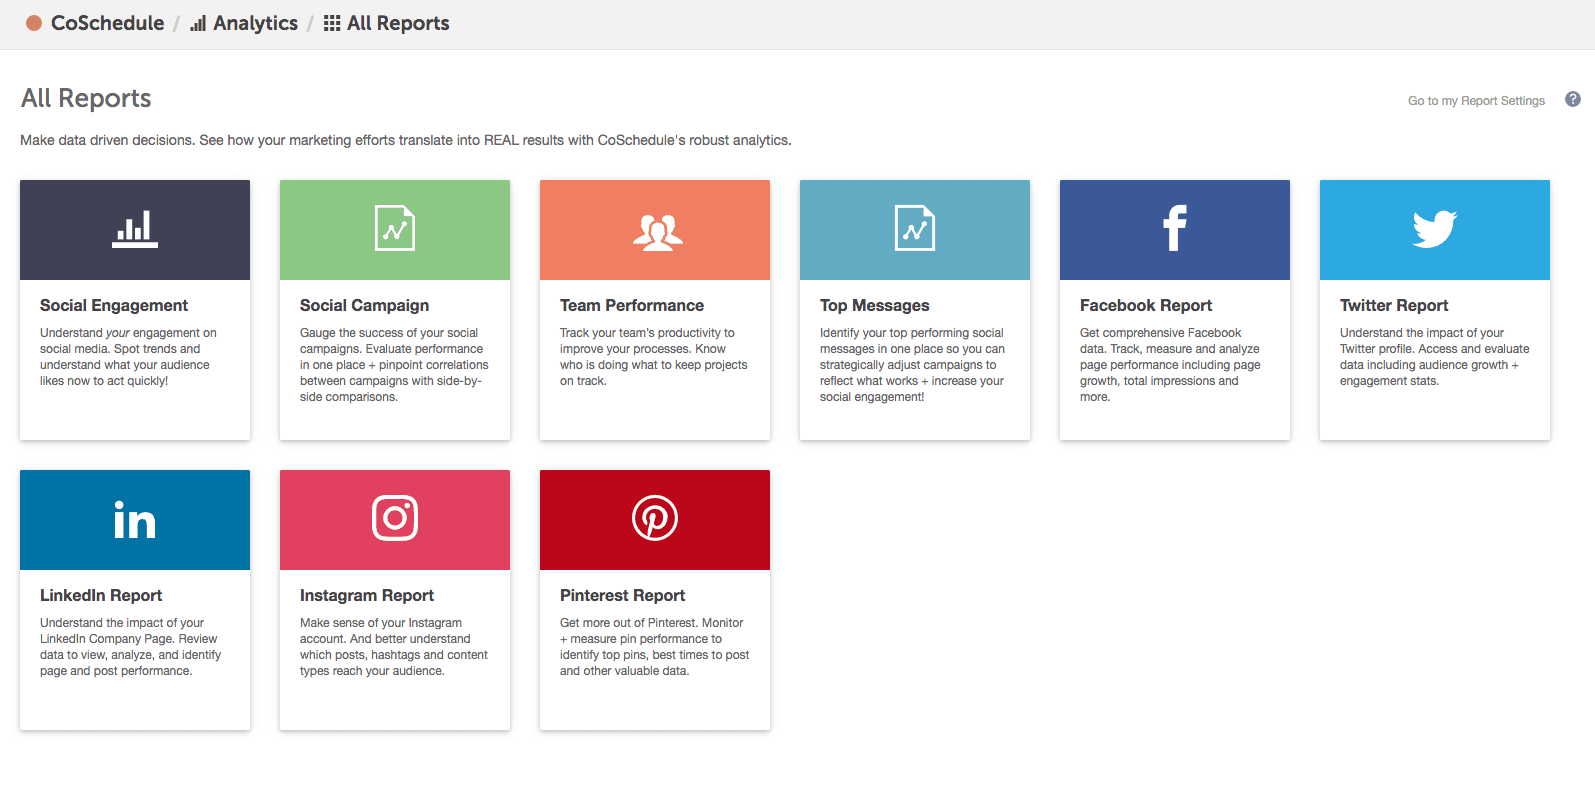This screenshot has width=1595, height=792.
Task: Open the Pinterest Report title
Action: [622, 595]
